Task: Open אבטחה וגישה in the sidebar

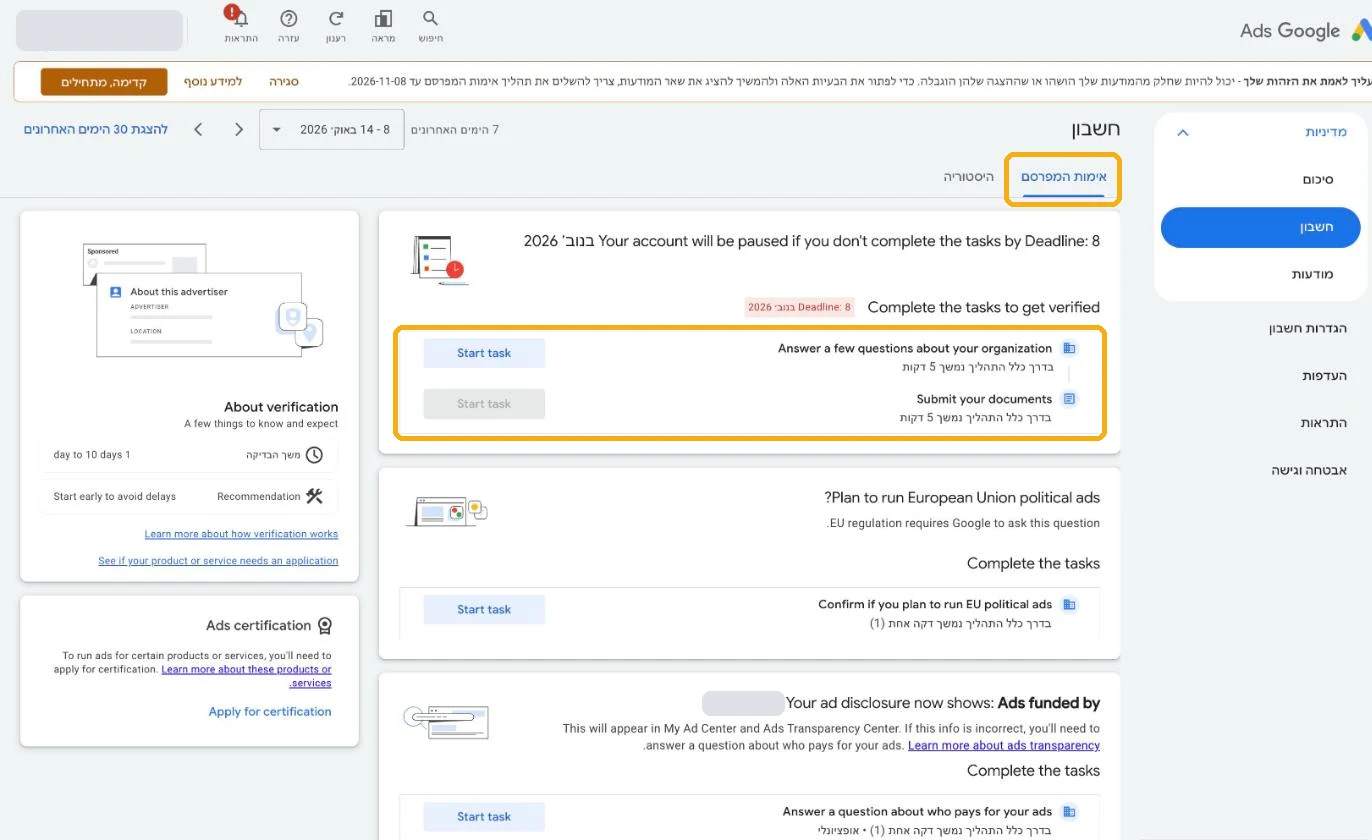Action: 1309,470
